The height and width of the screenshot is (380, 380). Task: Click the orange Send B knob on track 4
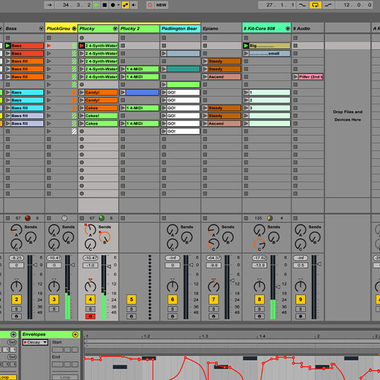point(105,237)
